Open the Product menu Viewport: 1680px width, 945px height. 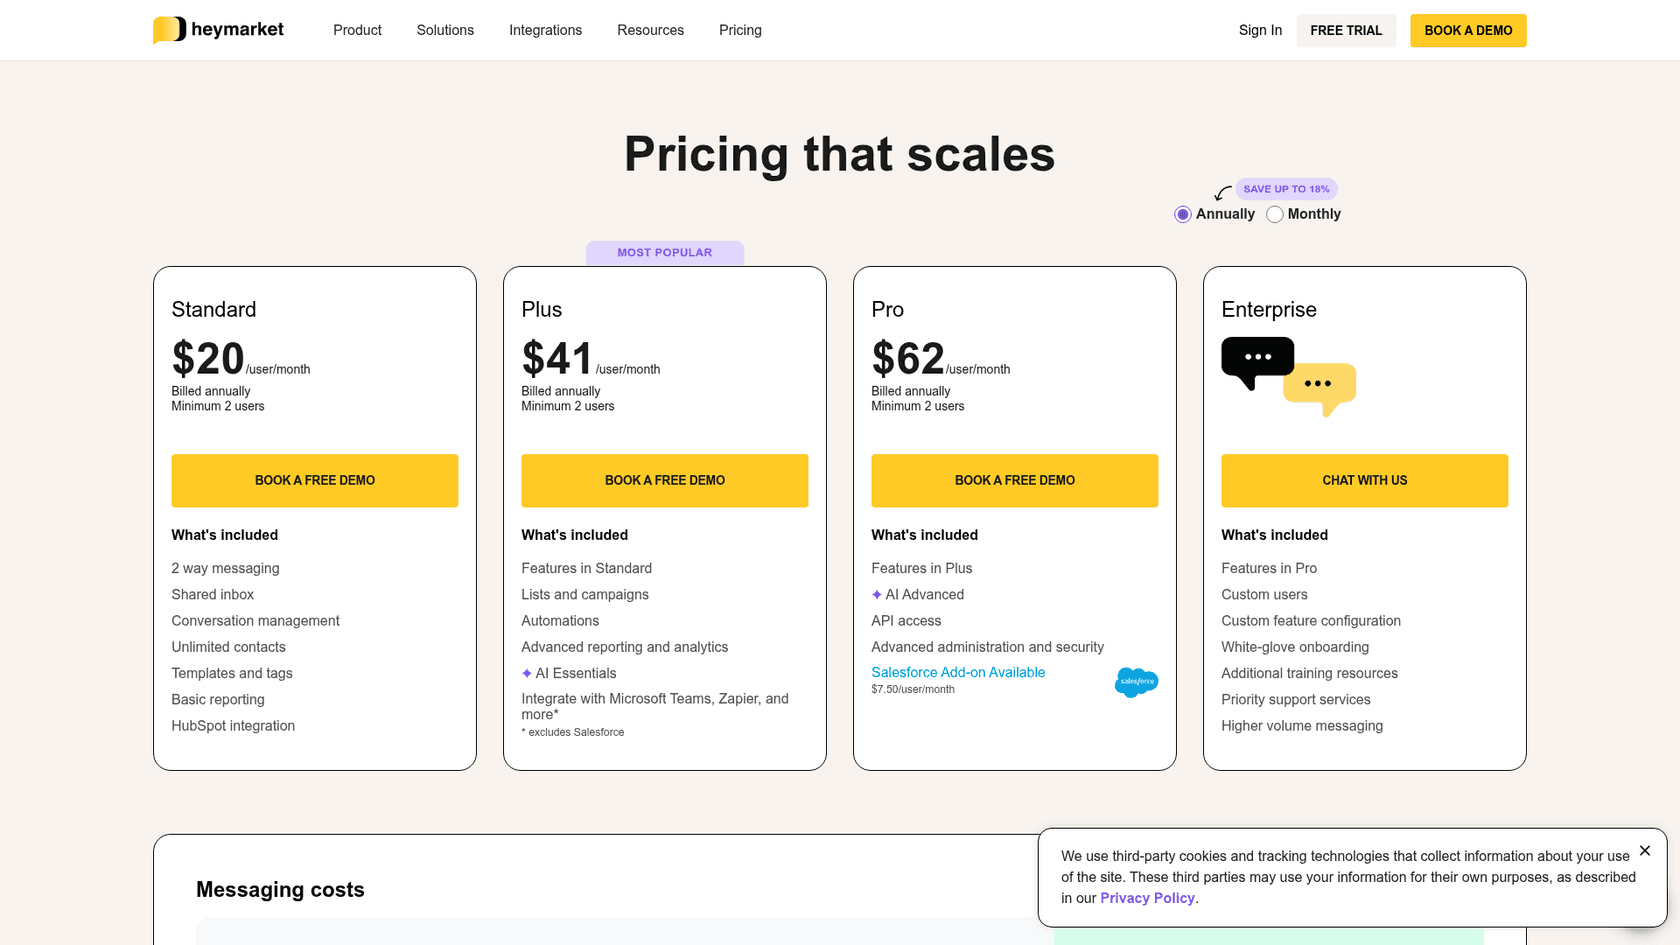(x=357, y=30)
